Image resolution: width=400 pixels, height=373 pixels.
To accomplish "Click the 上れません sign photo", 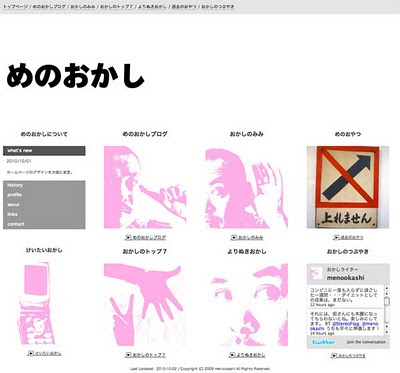I will [x=348, y=187].
